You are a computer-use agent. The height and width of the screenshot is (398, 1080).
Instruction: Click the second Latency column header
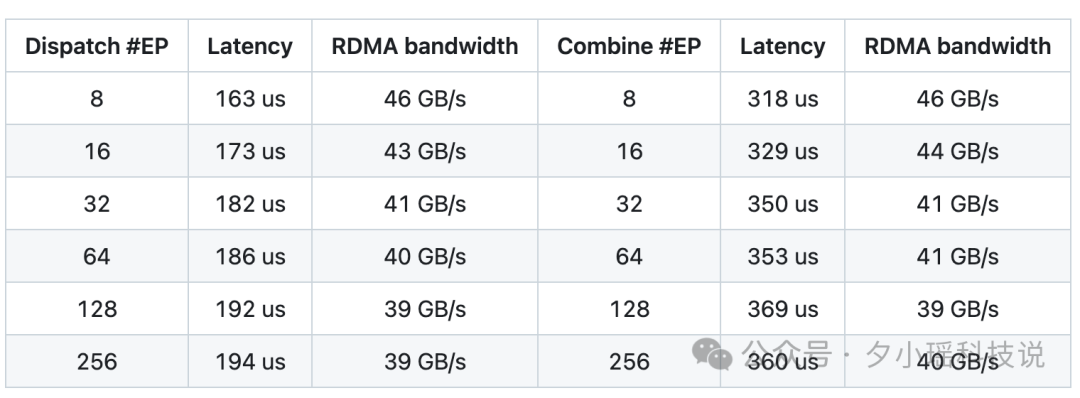[x=782, y=46]
